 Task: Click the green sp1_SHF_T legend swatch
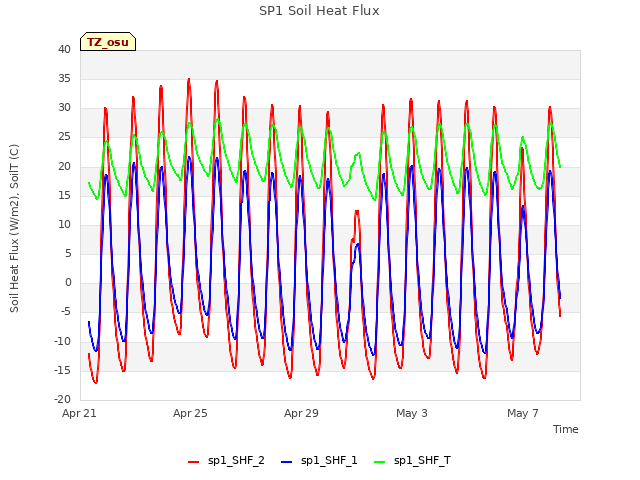(x=380, y=462)
